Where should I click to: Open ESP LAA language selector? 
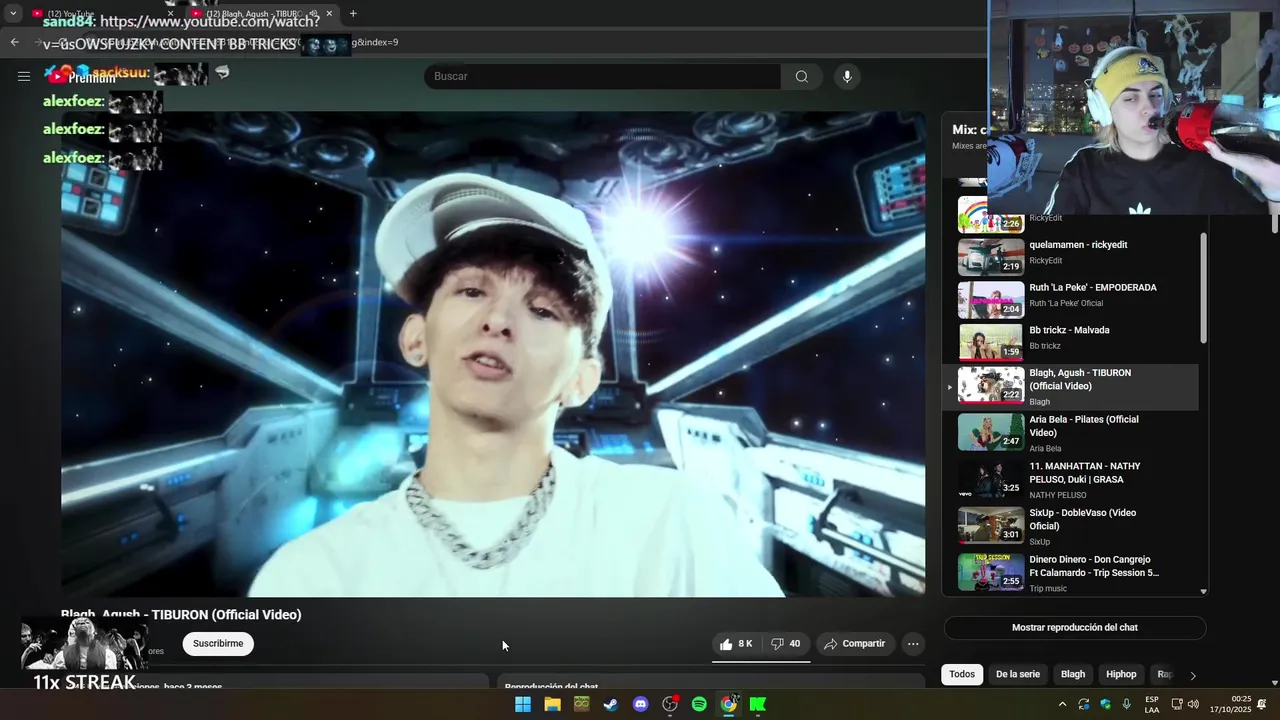(1152, 704)
